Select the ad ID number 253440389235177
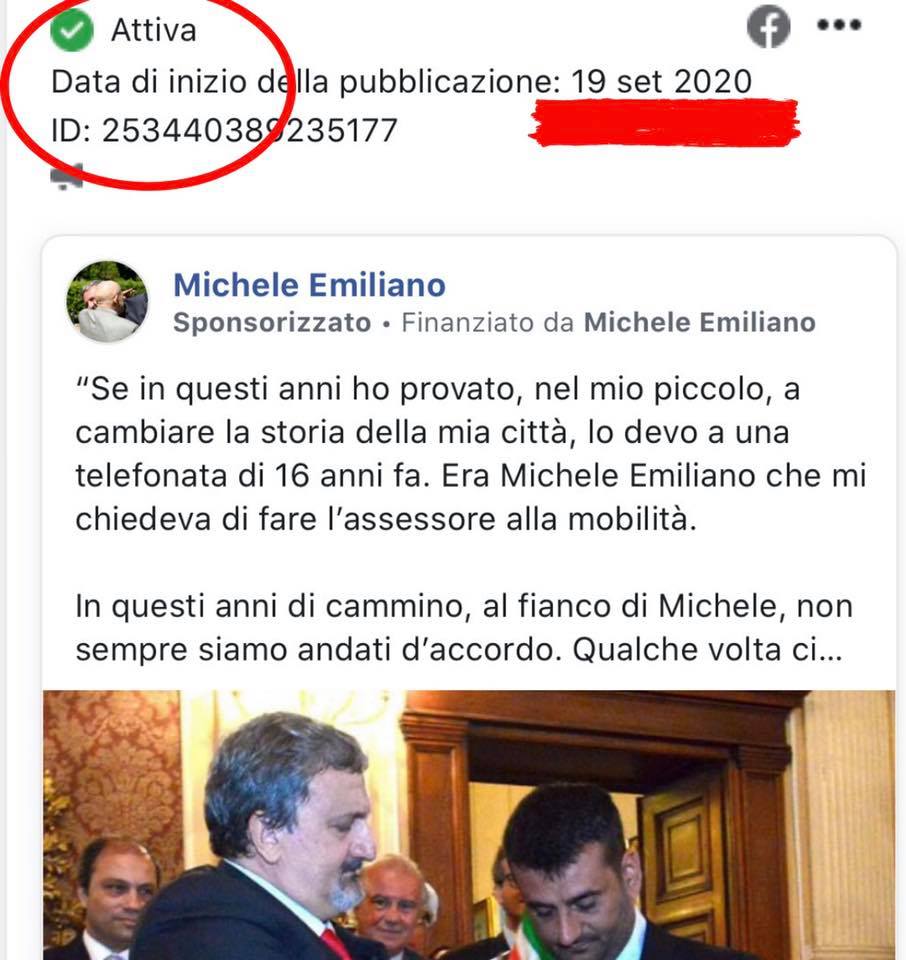The width and height of the screenshot is (906, 960). (250, 130)
